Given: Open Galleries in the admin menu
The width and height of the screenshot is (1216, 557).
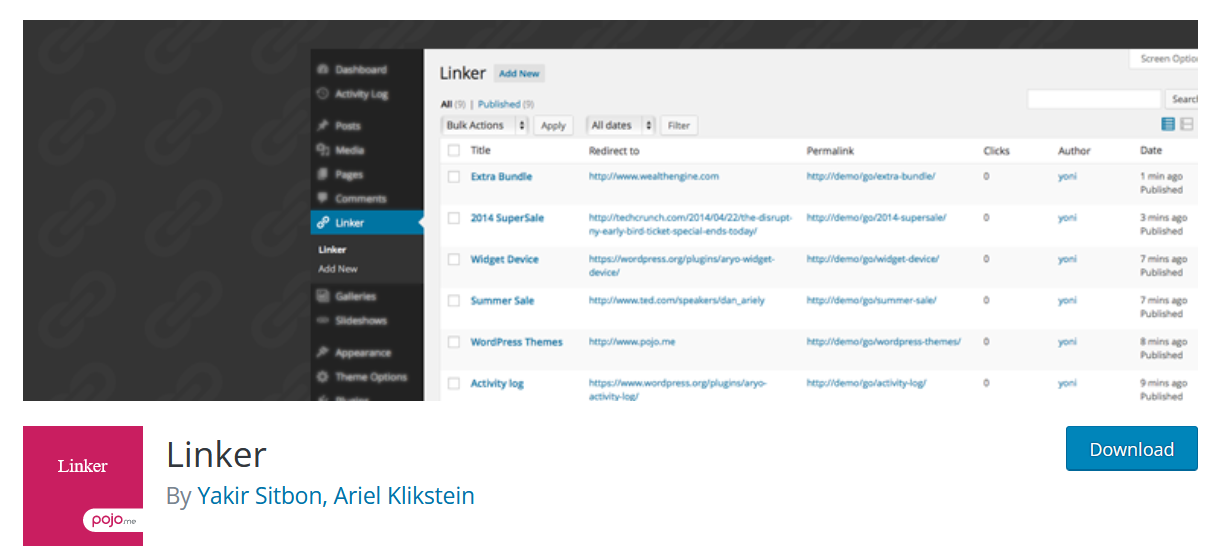Looking at the screenshot, I should [356, 296].
